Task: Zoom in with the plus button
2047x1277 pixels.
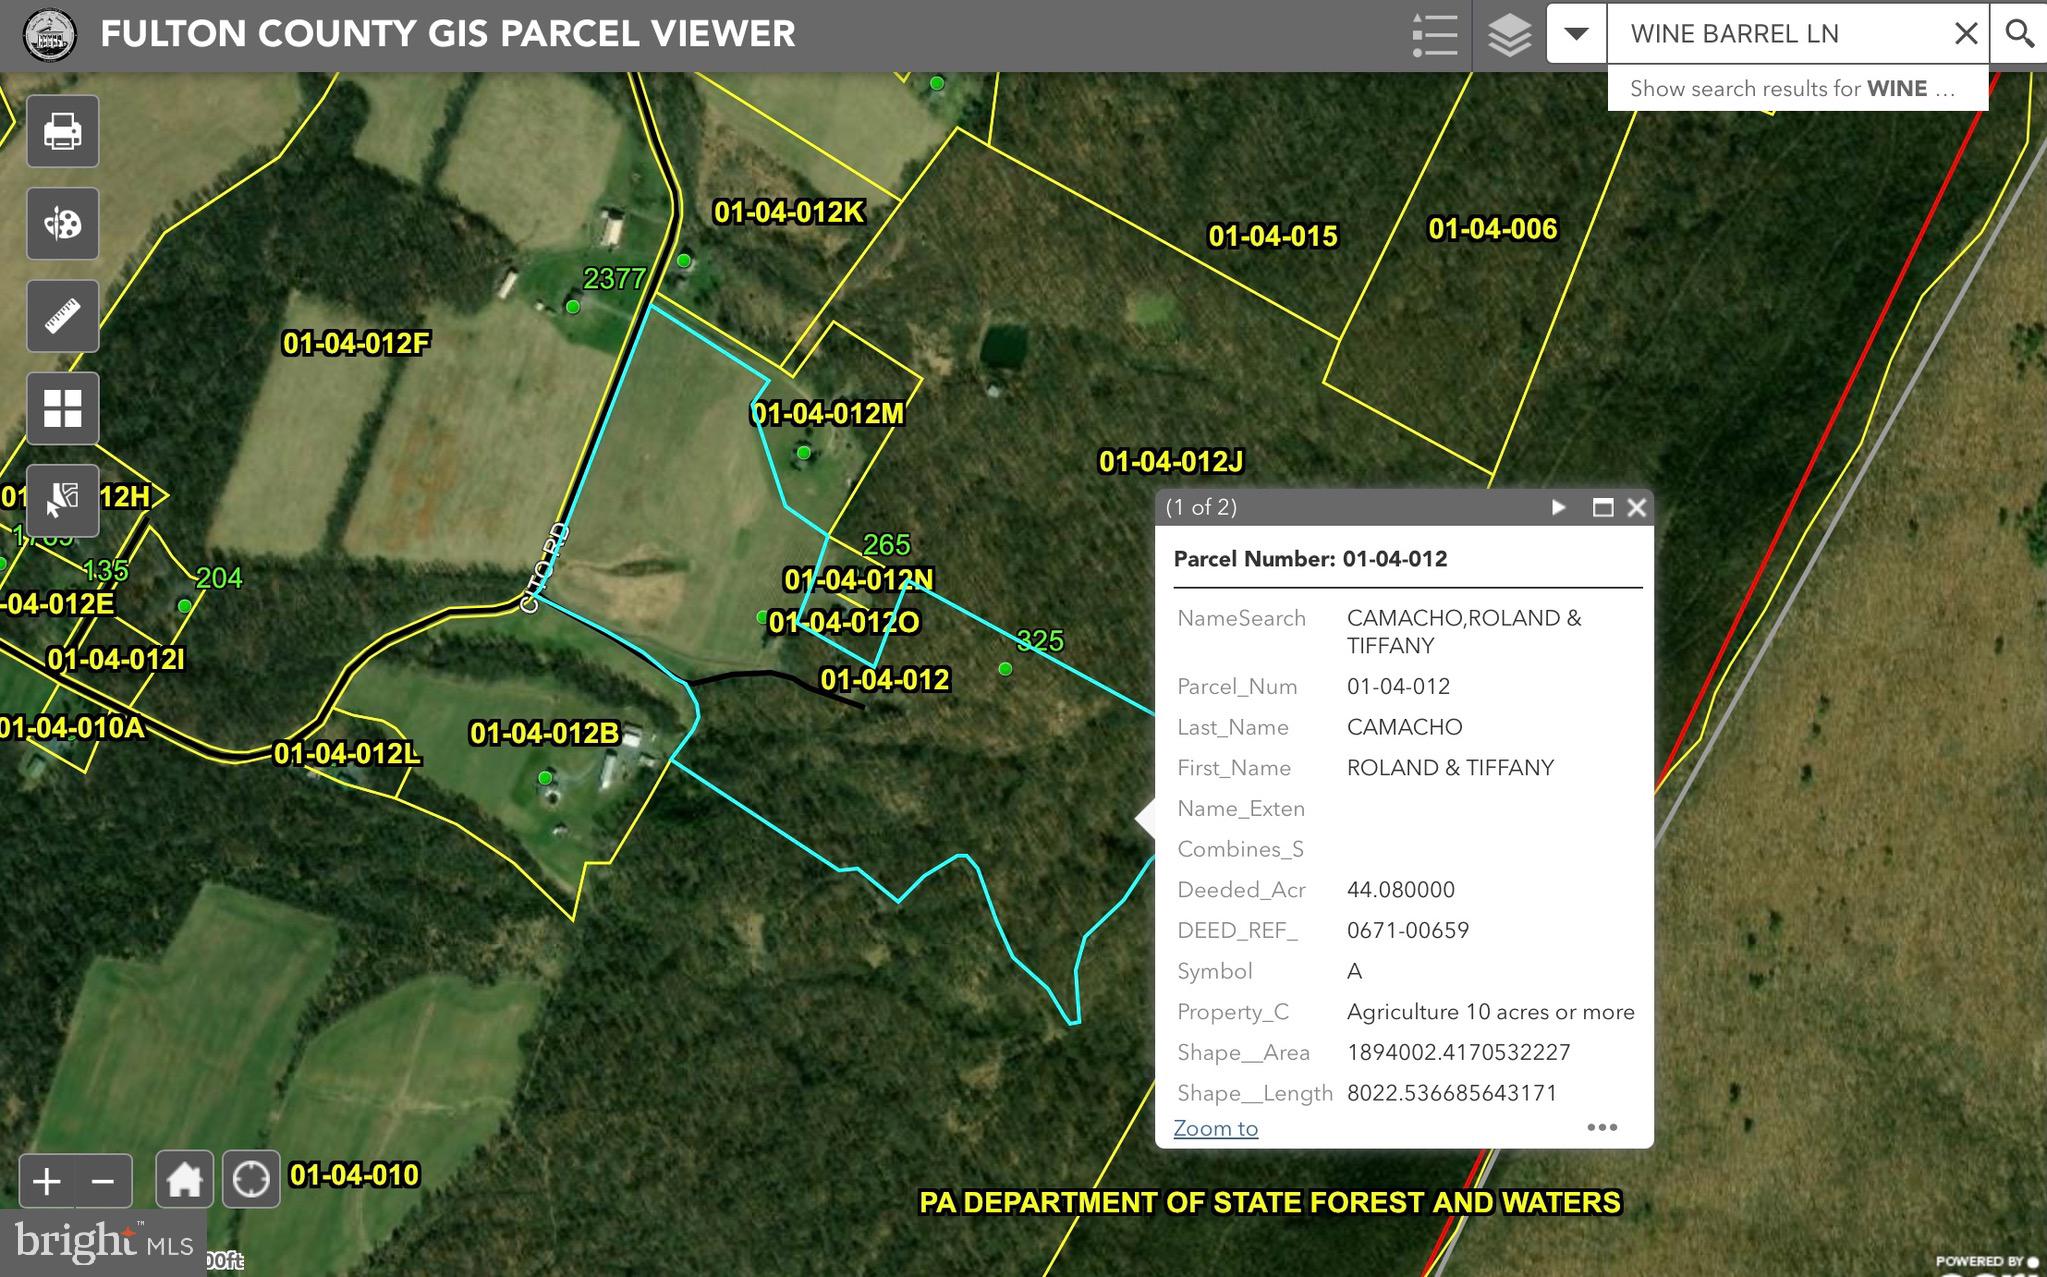Action: click(46, 1181)
